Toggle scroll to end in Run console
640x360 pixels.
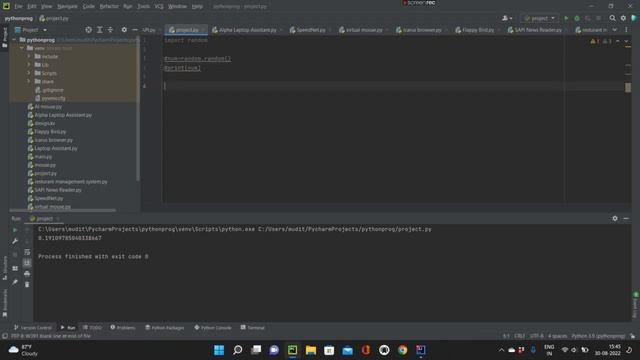27,263
